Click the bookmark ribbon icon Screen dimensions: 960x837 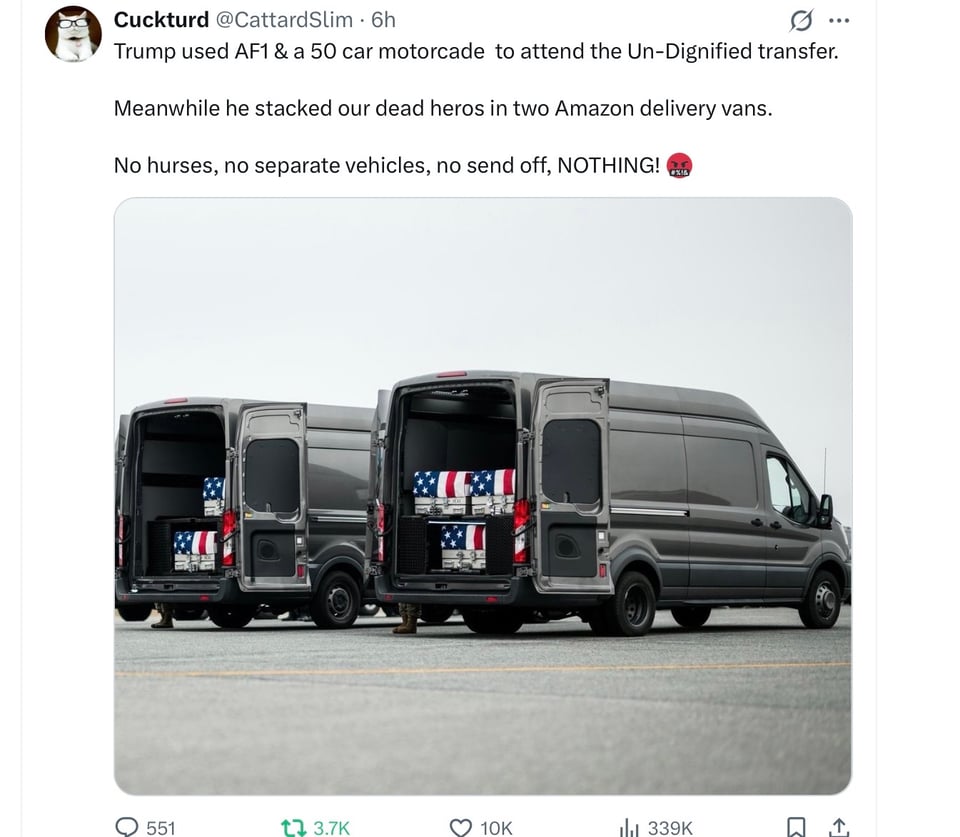click(x=797, y=827)
